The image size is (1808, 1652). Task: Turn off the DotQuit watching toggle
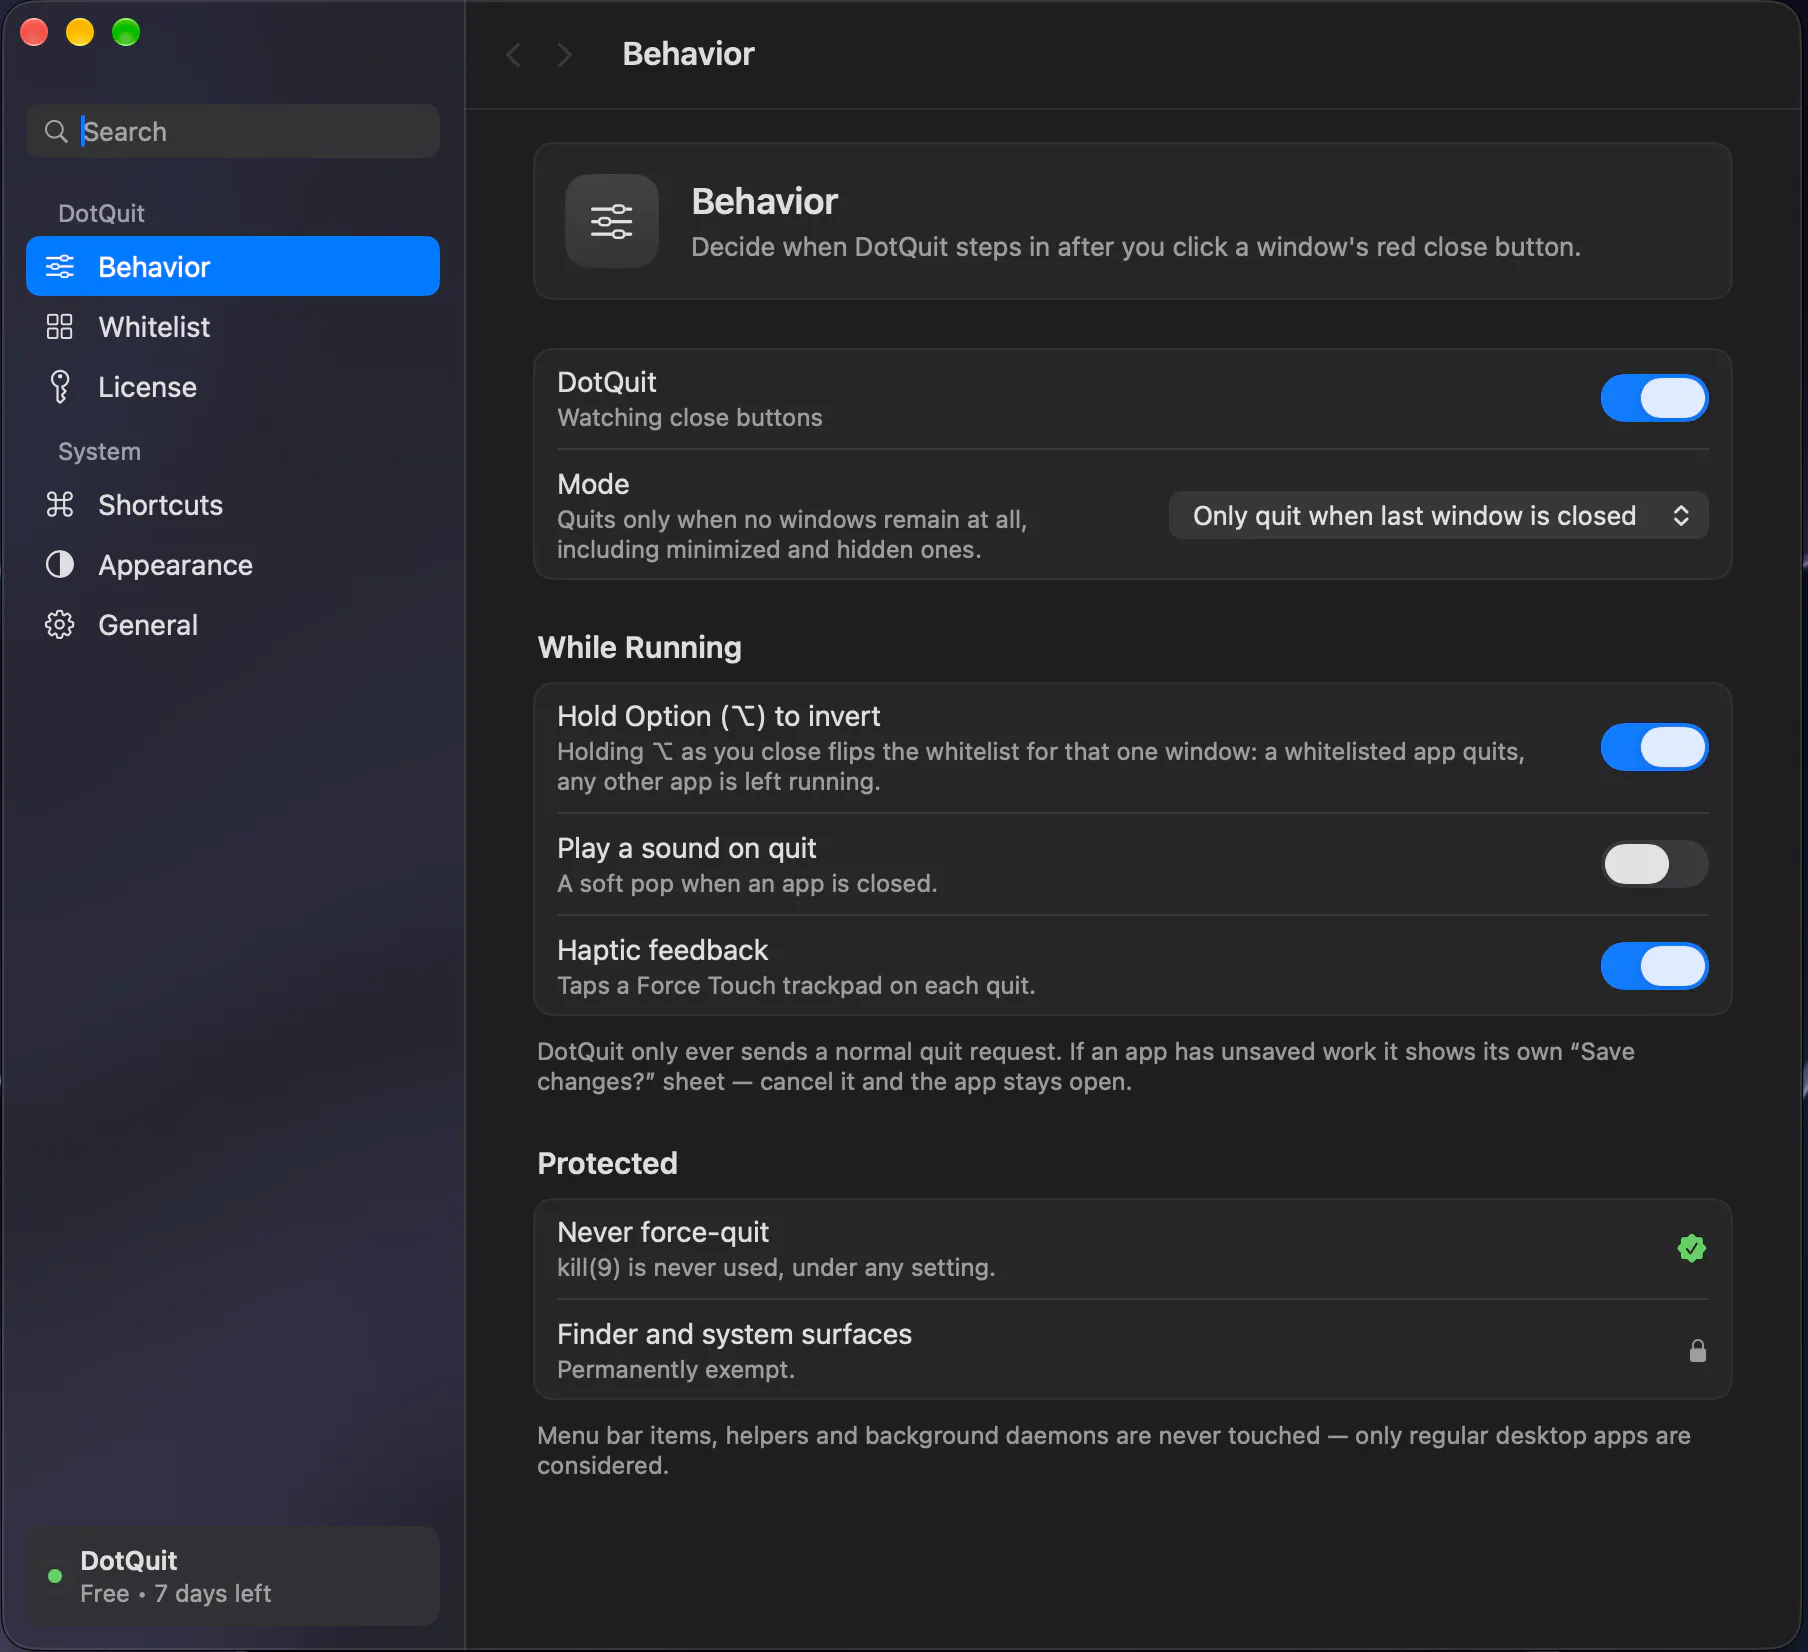[x=1654, y=398]
